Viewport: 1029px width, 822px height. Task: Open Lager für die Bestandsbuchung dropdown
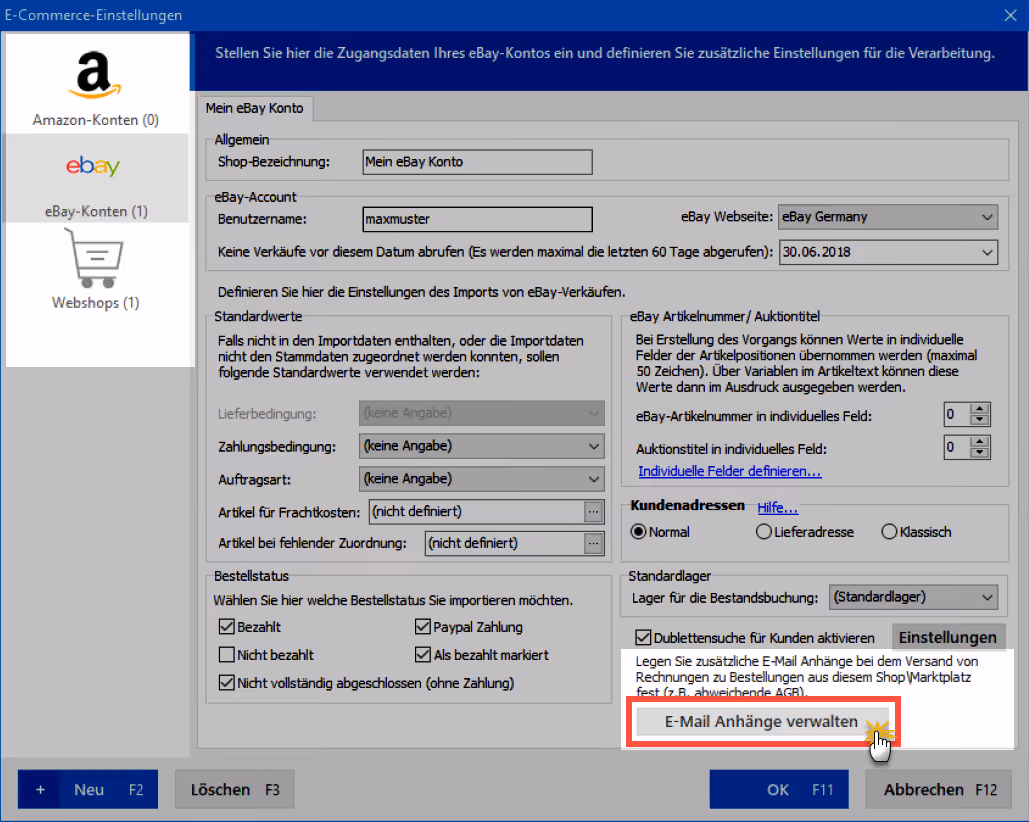tap(914, 597)
